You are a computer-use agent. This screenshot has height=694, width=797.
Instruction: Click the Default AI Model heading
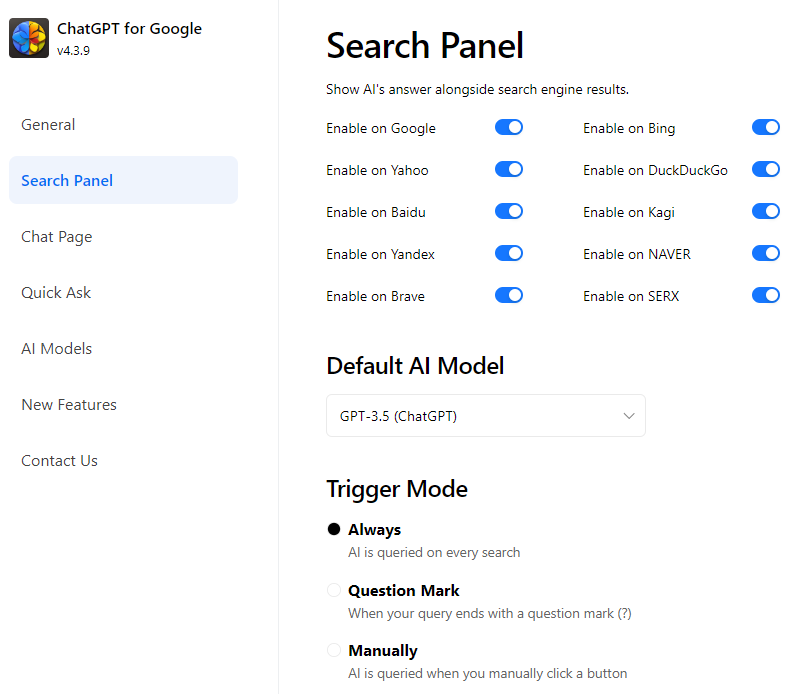coord(415,366)
